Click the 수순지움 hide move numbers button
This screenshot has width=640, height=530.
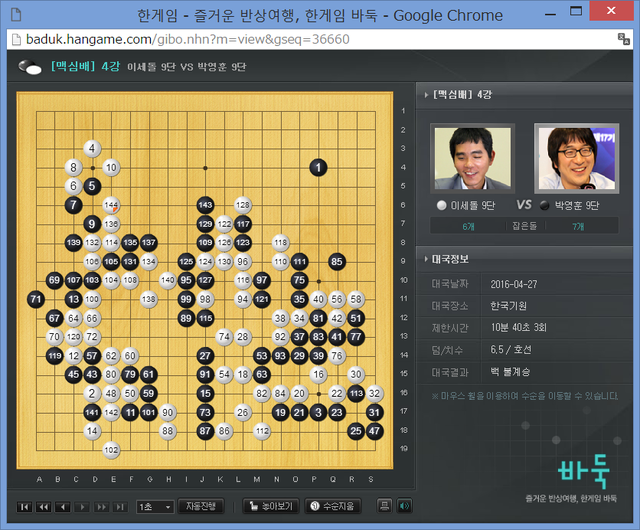tap(333, 506)
